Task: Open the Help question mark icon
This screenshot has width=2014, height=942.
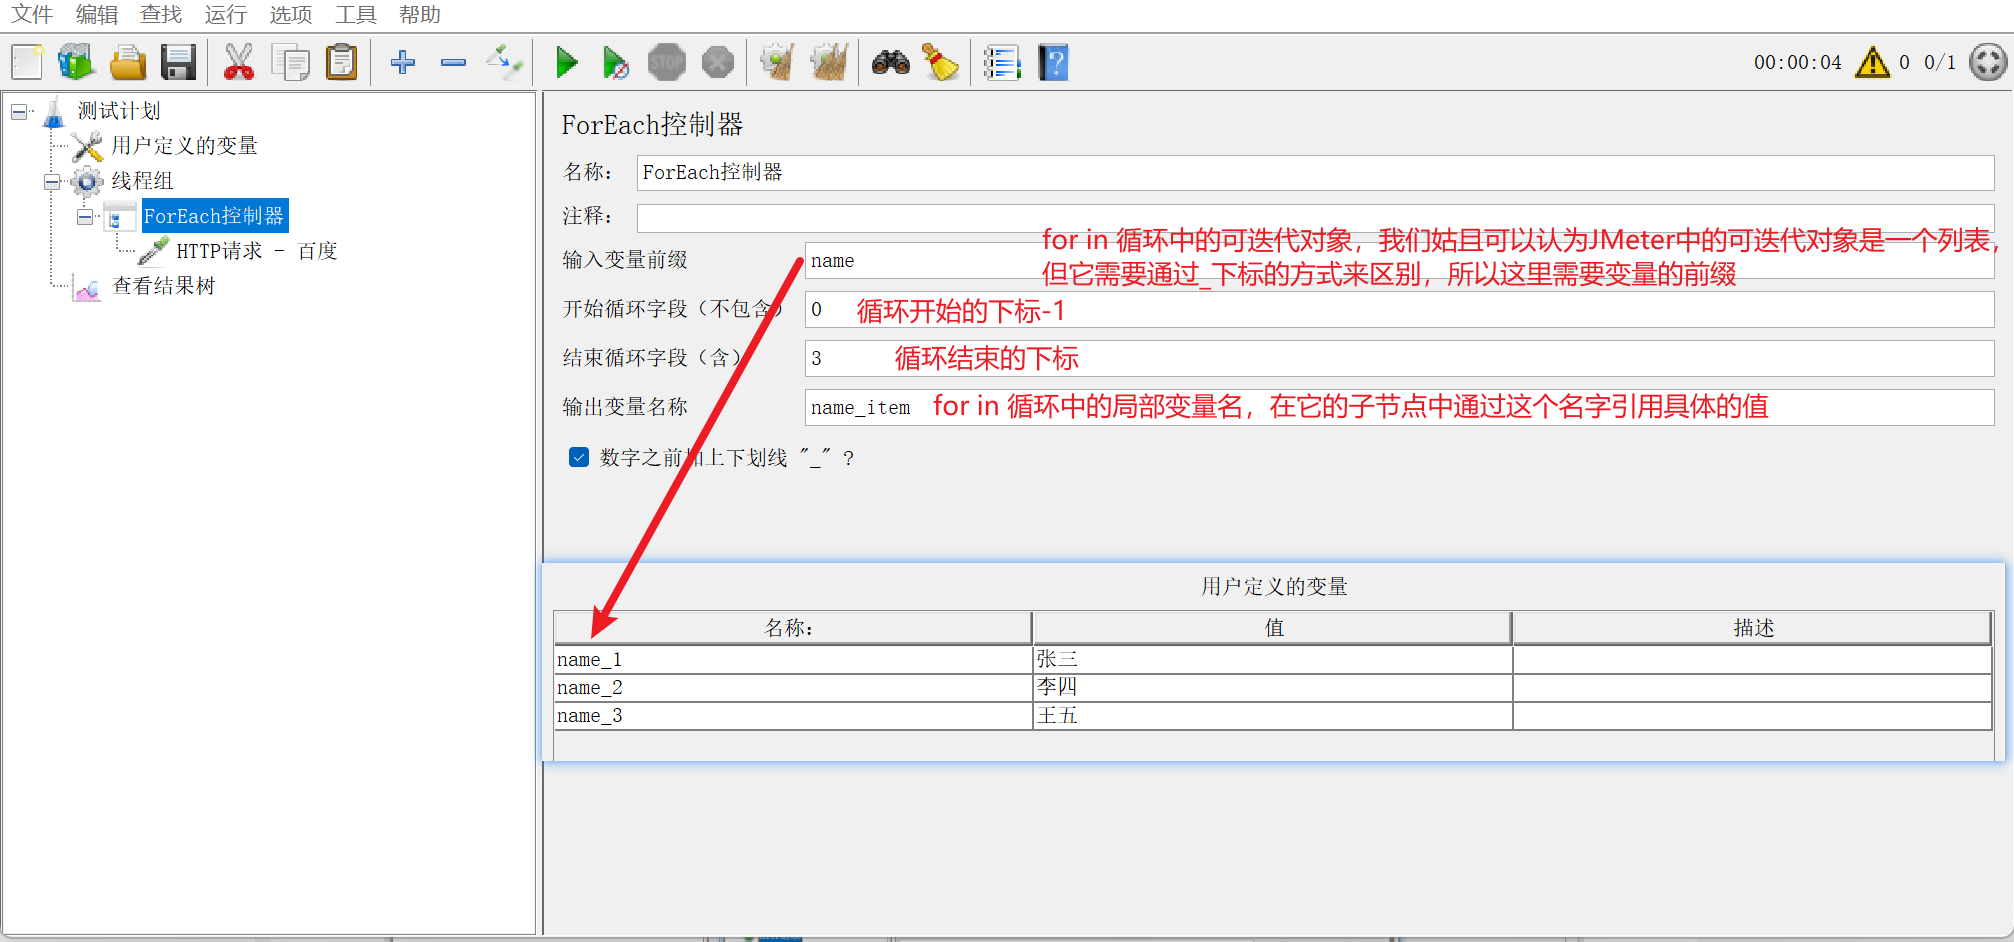Action: [1053, 62]
